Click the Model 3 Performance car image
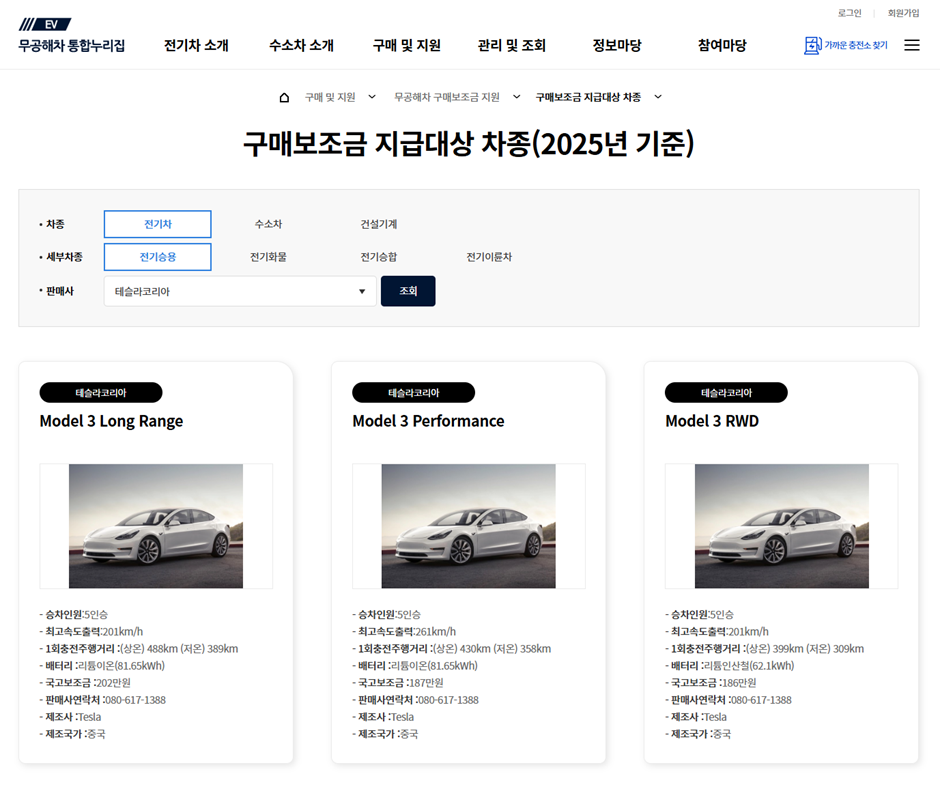This screenshot has height=787, width=940. point(469,526)
